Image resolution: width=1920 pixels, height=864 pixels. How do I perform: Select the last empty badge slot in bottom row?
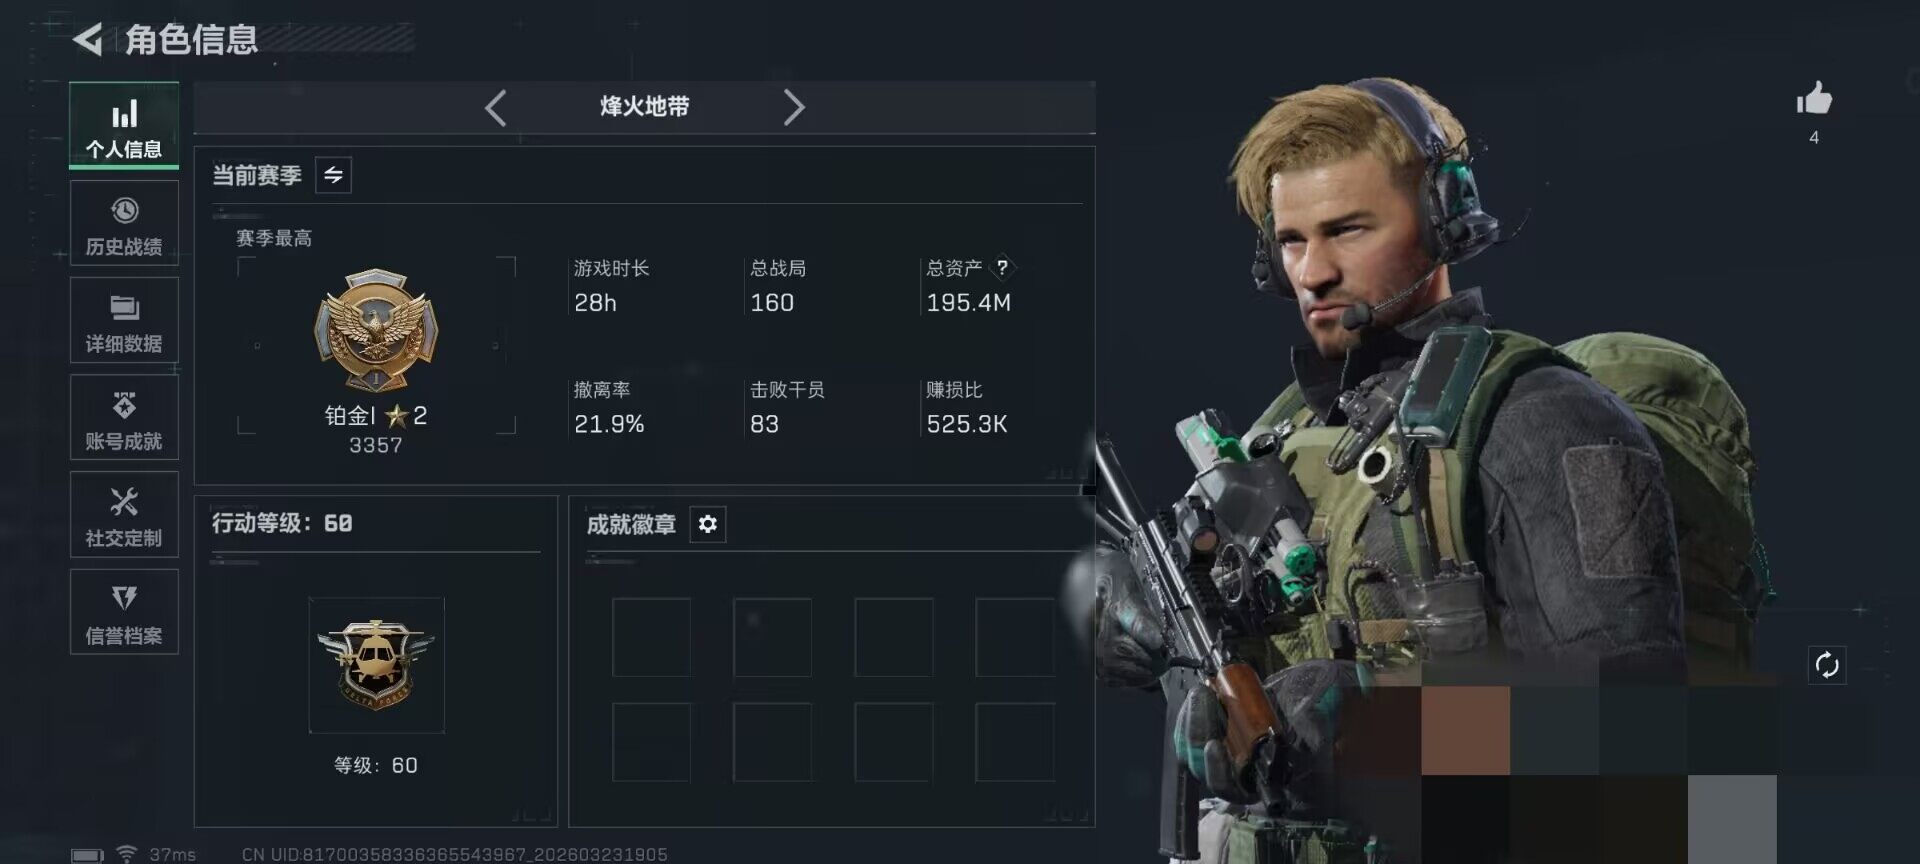(x=1014, y=741)
